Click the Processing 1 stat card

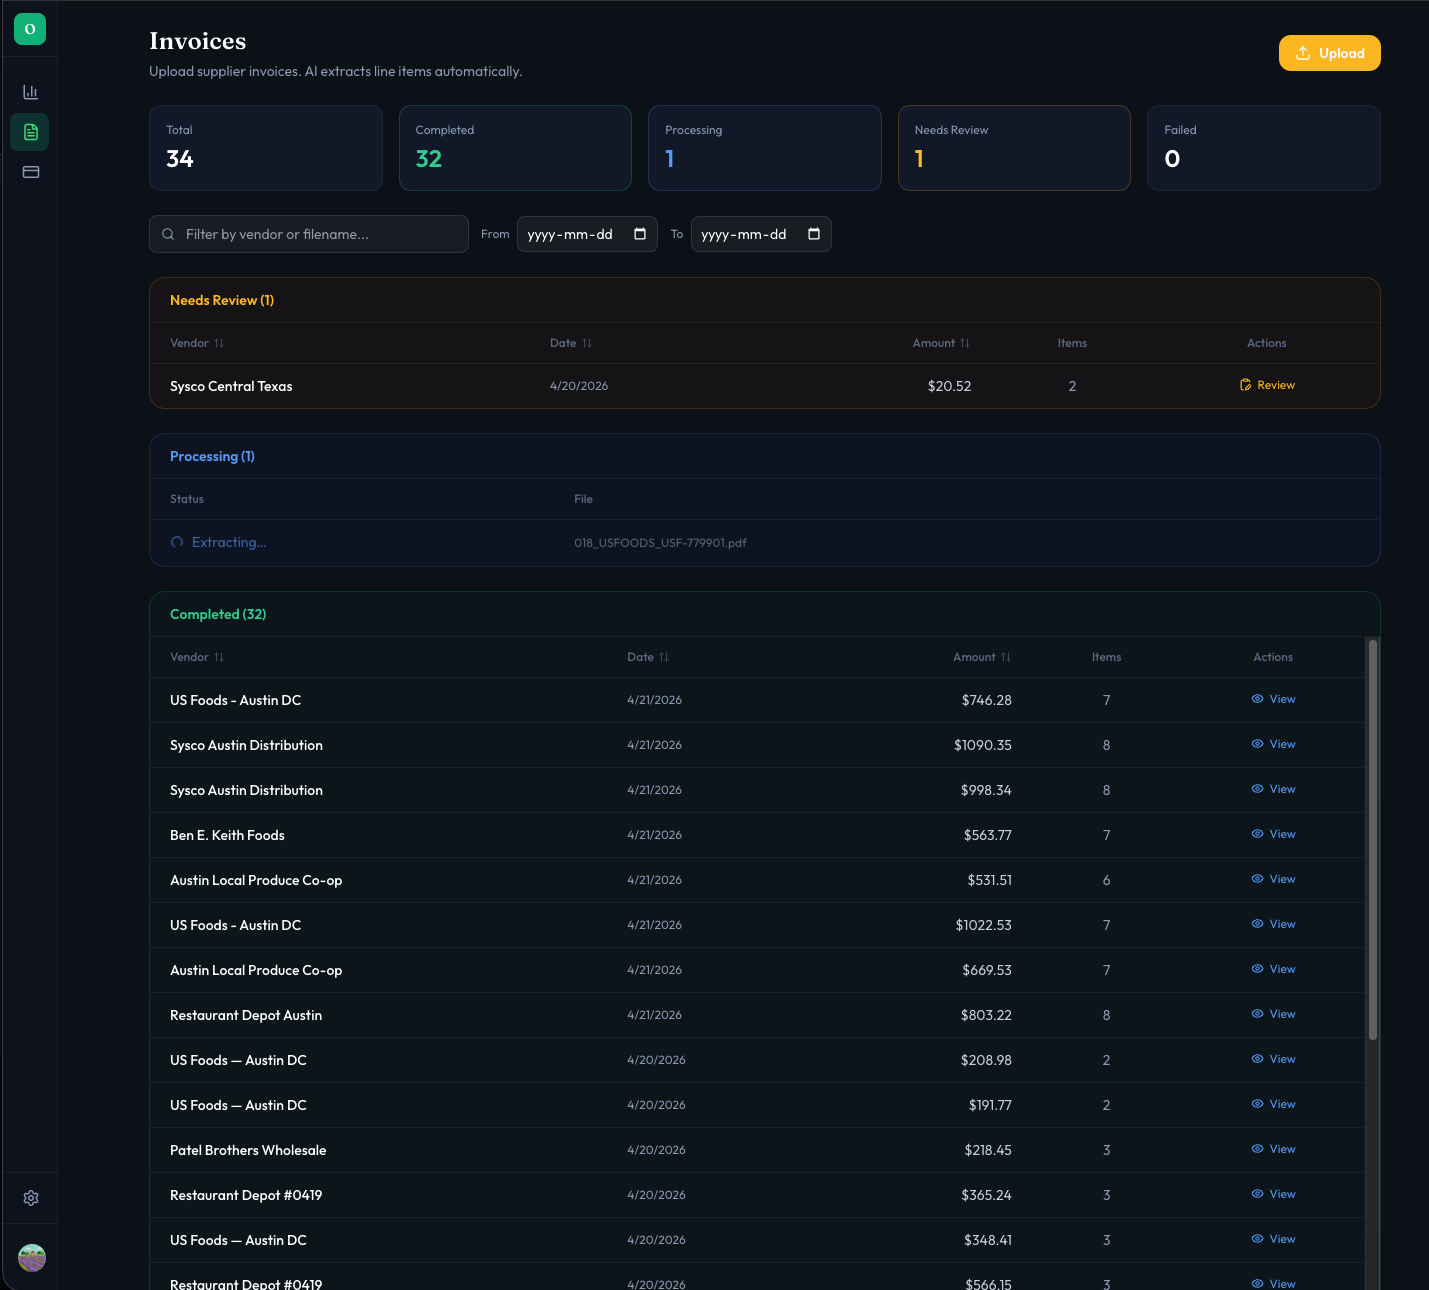(765, 148)
